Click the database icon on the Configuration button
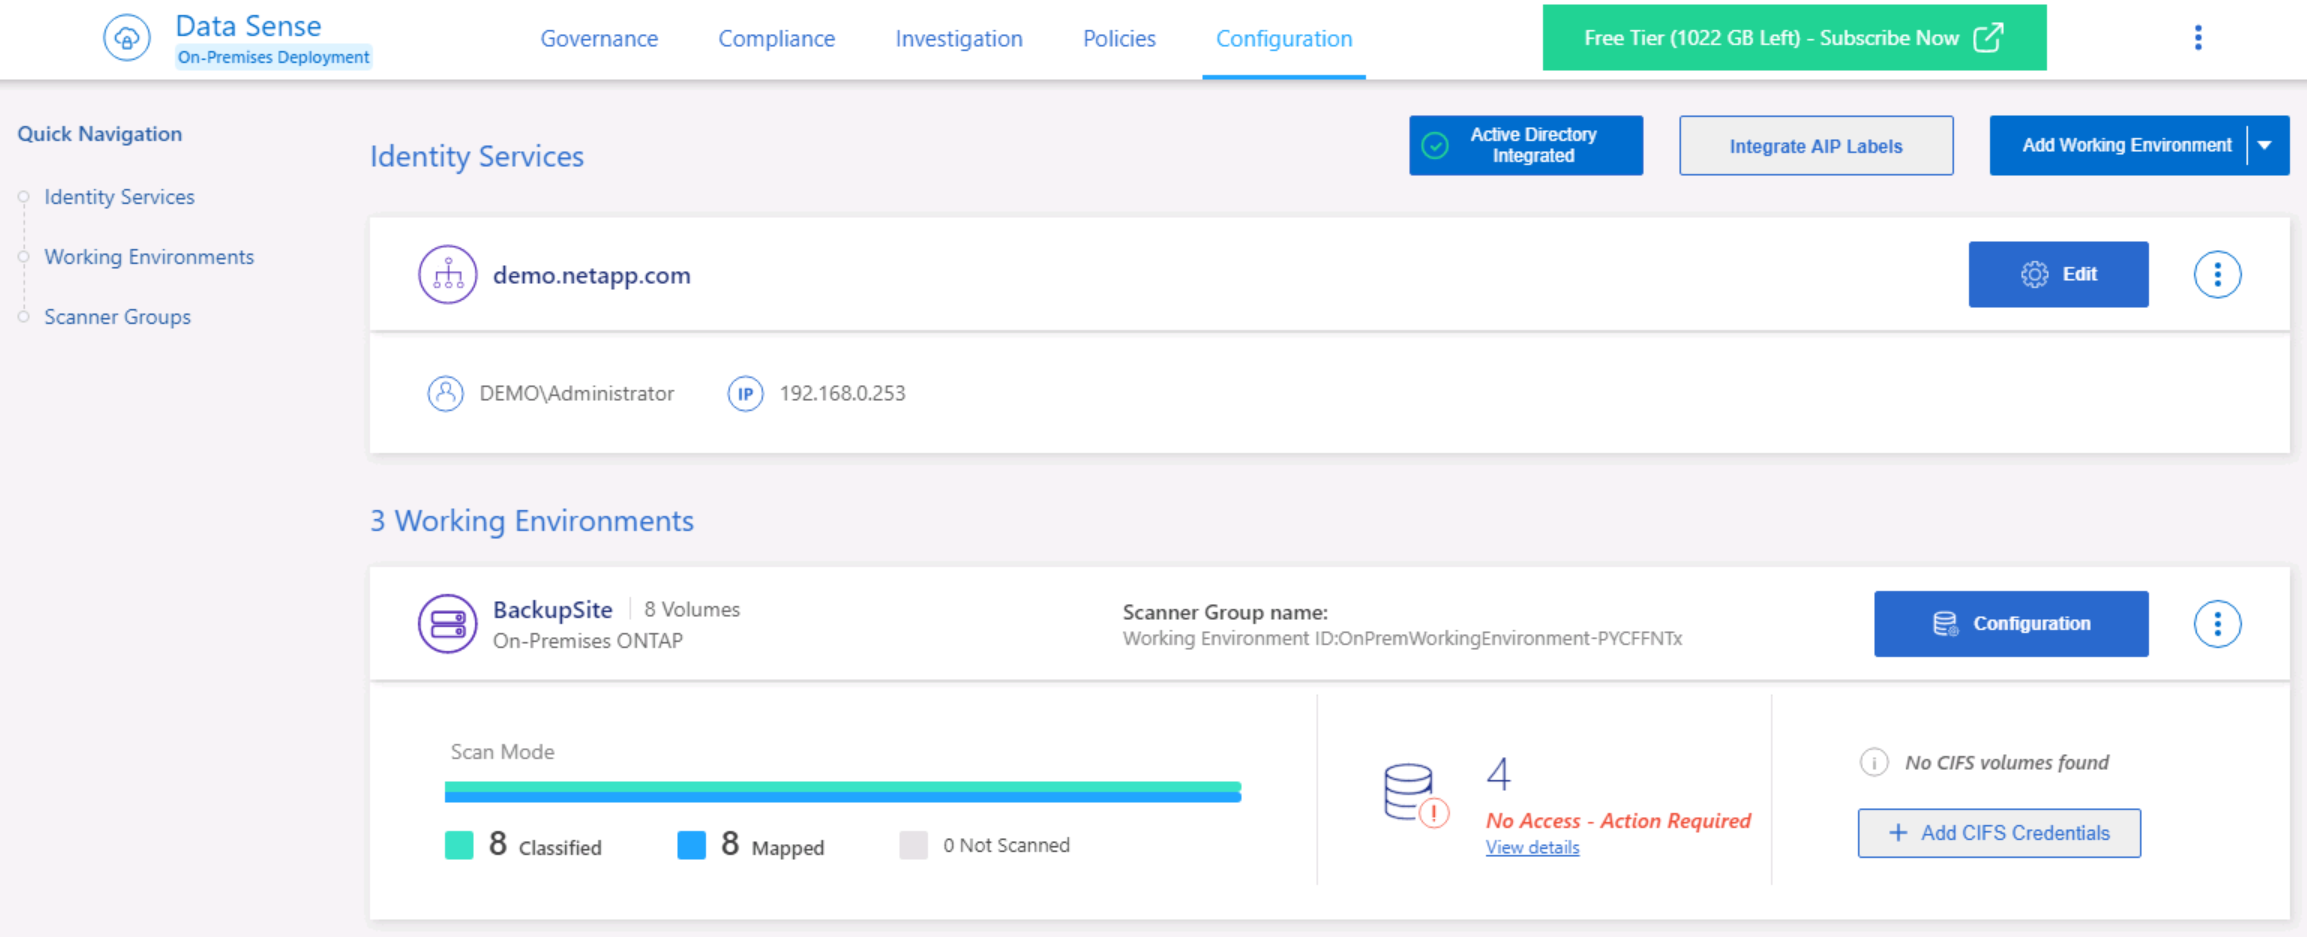Image resolution: width=2307 pixels, height=937 pixels. pyautogui.click(x=1945, y=624)
